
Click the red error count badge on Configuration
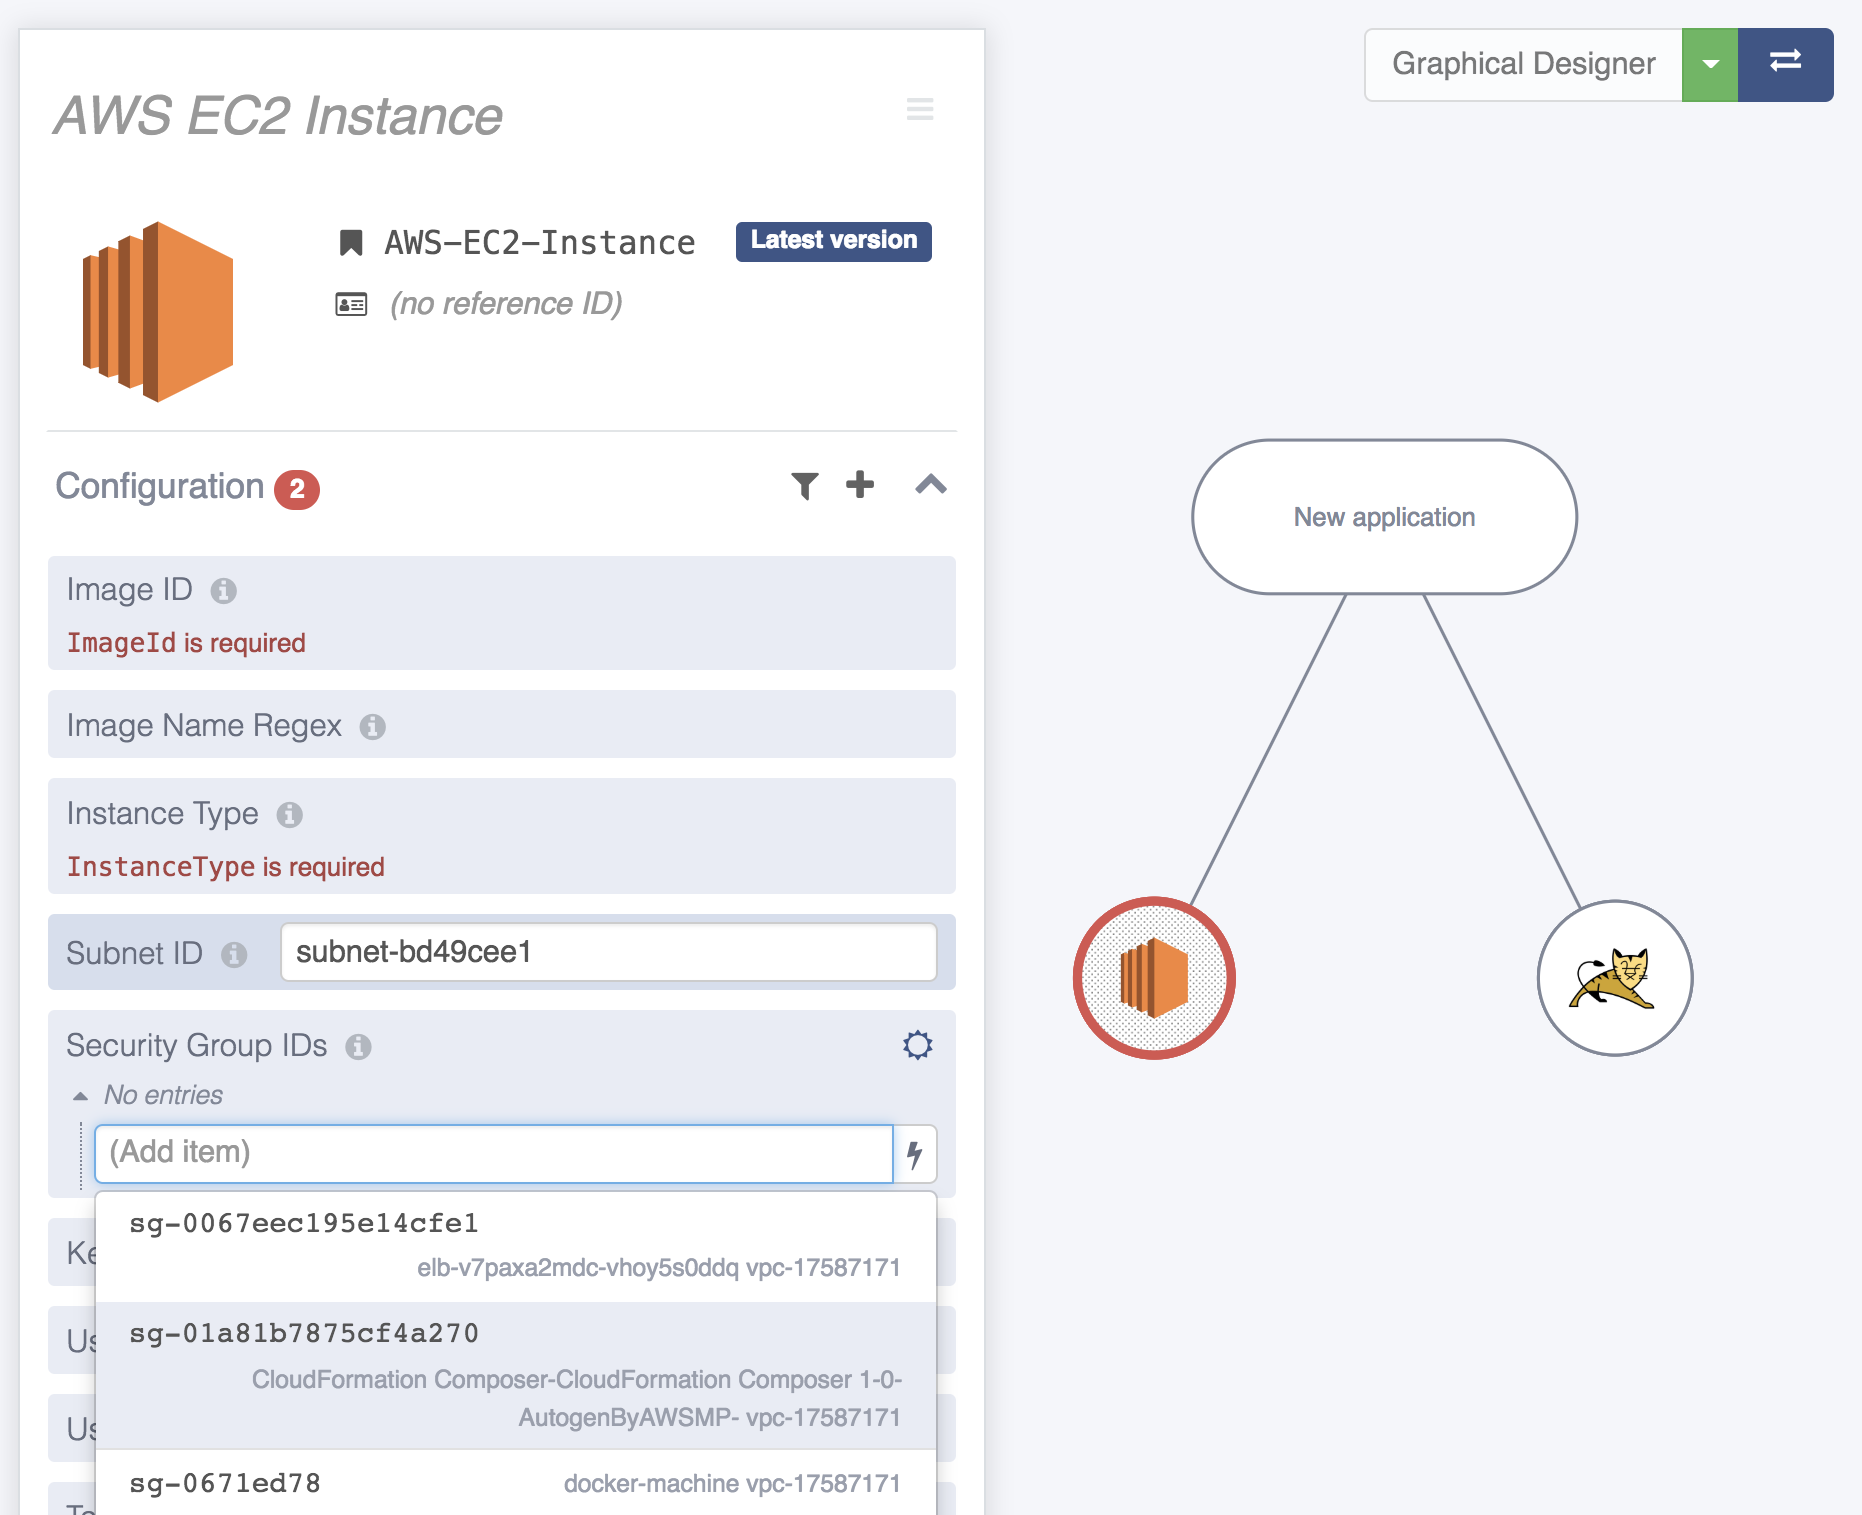pos(297,489)
